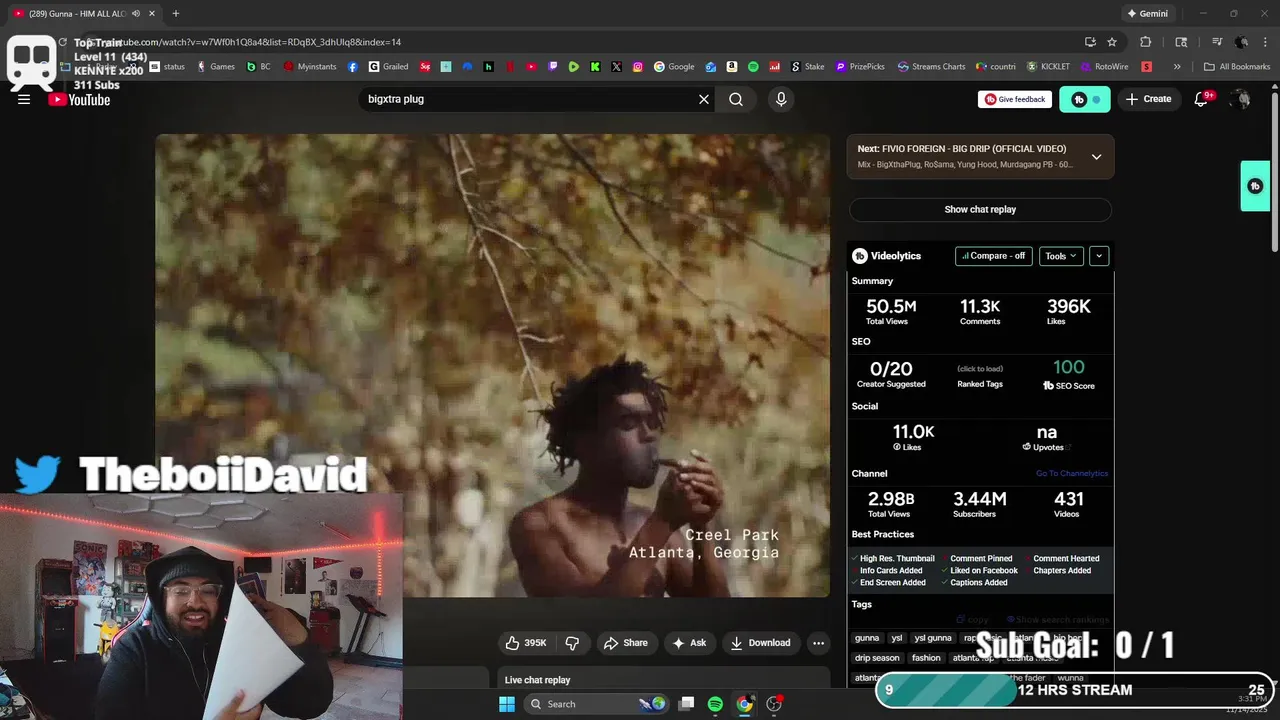Select the 'ysl' tag chip

(x=897, y=638)
